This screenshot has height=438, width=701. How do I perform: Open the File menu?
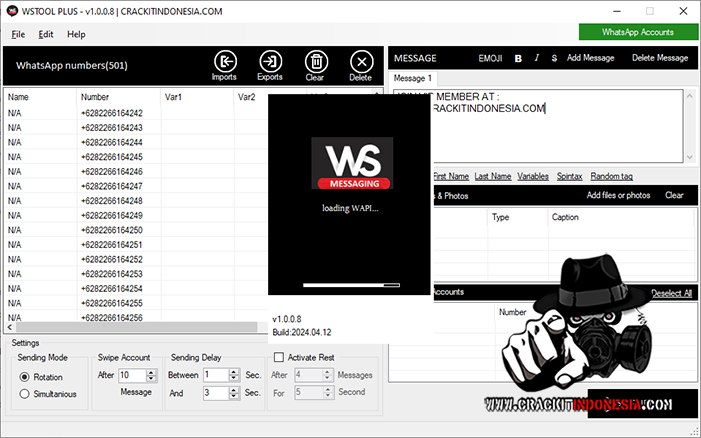click(x=18, y=34)
